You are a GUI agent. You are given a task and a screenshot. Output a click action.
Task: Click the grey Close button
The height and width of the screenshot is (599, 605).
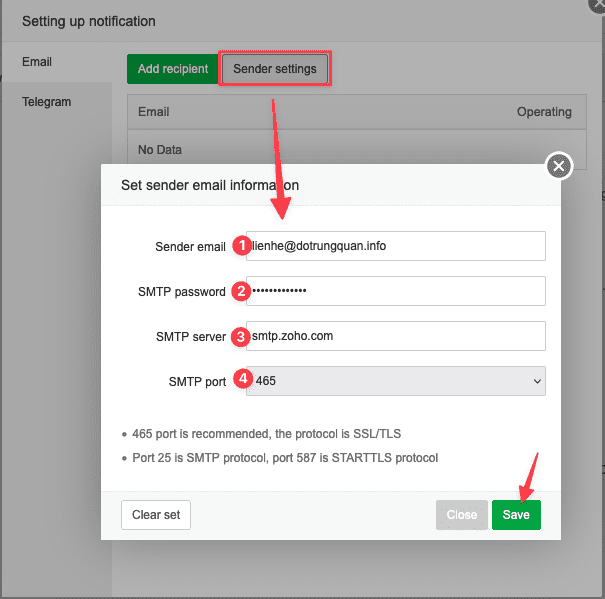pos(461,515)
